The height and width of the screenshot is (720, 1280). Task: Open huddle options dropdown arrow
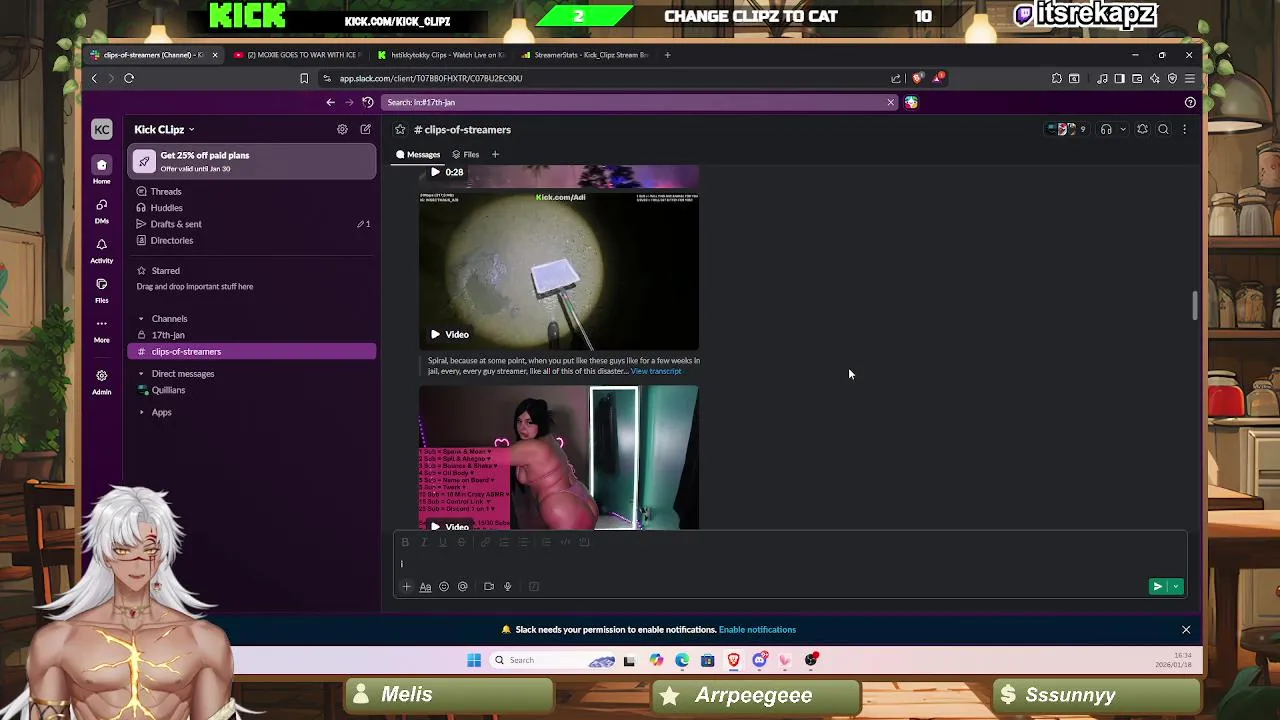coord(1123,129)
